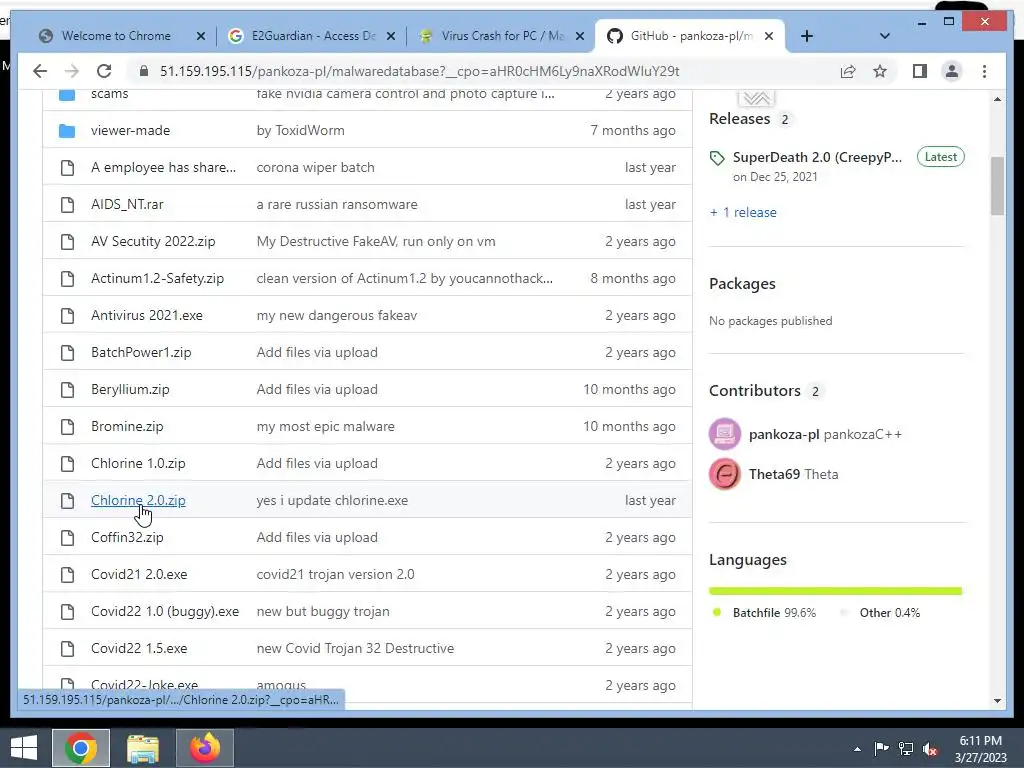Viewport: 1024px width, 768px height.
Task: Open Actinum1.2-Safety.zip
Action: click(x=157, y=278)
